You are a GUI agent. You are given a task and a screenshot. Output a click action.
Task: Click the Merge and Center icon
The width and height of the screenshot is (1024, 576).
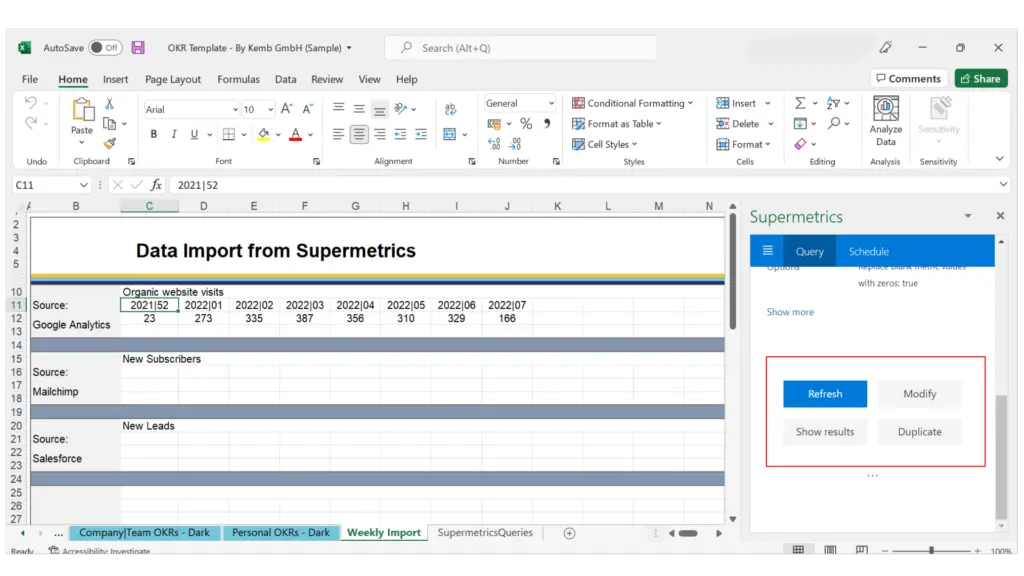pos(450,135)
